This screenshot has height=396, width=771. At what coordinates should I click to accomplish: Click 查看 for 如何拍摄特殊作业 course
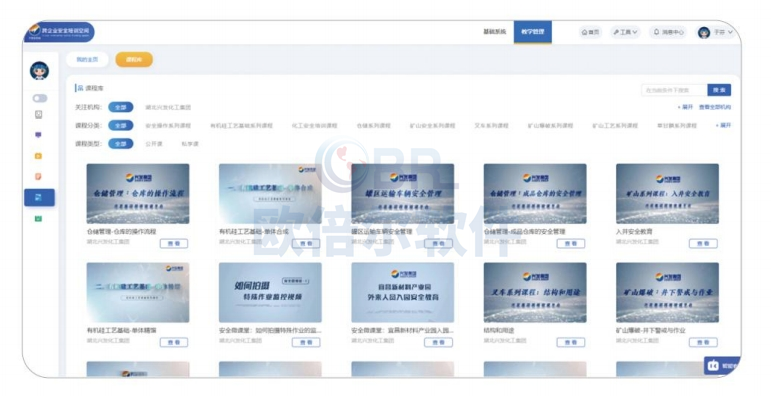306,342
